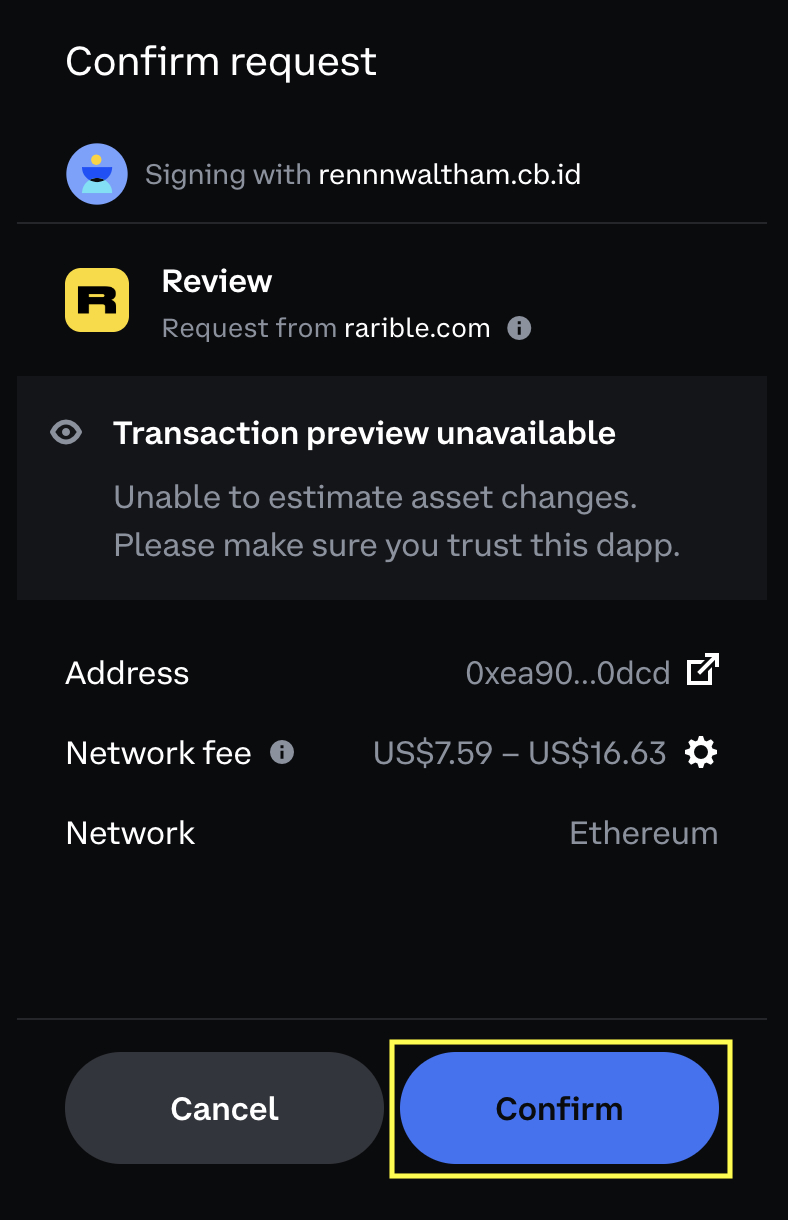Click the eye icon for transaction preview

(66, 433)
